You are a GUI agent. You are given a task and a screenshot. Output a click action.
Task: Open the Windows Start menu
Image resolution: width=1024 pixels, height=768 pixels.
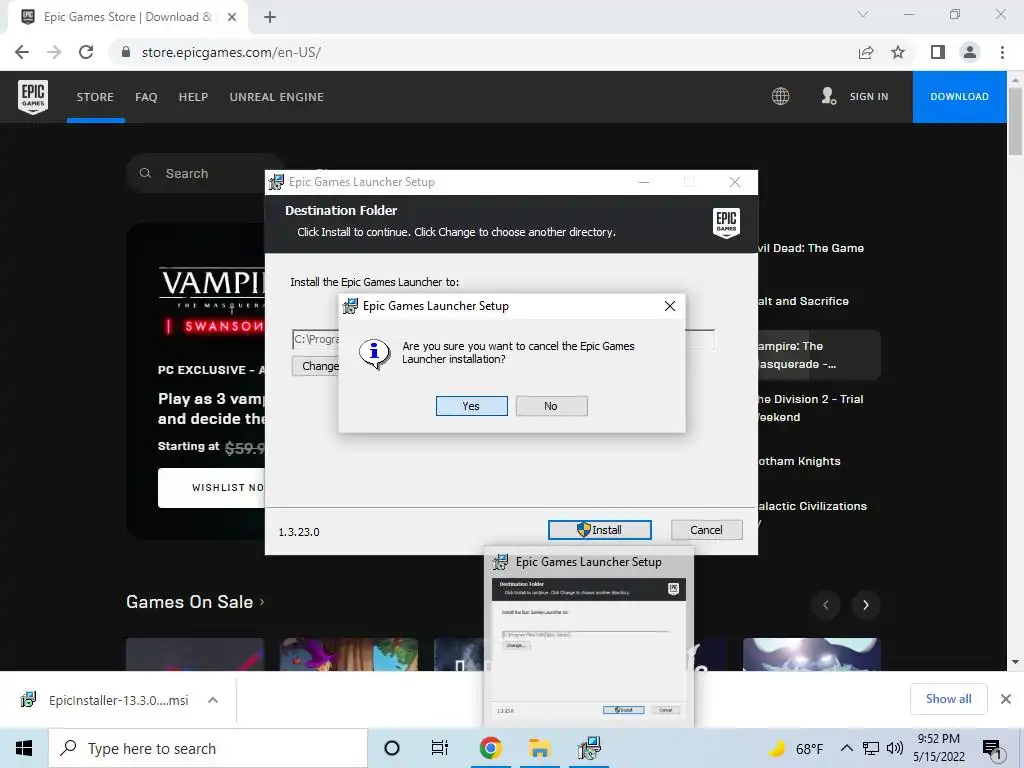pos(24,748)
